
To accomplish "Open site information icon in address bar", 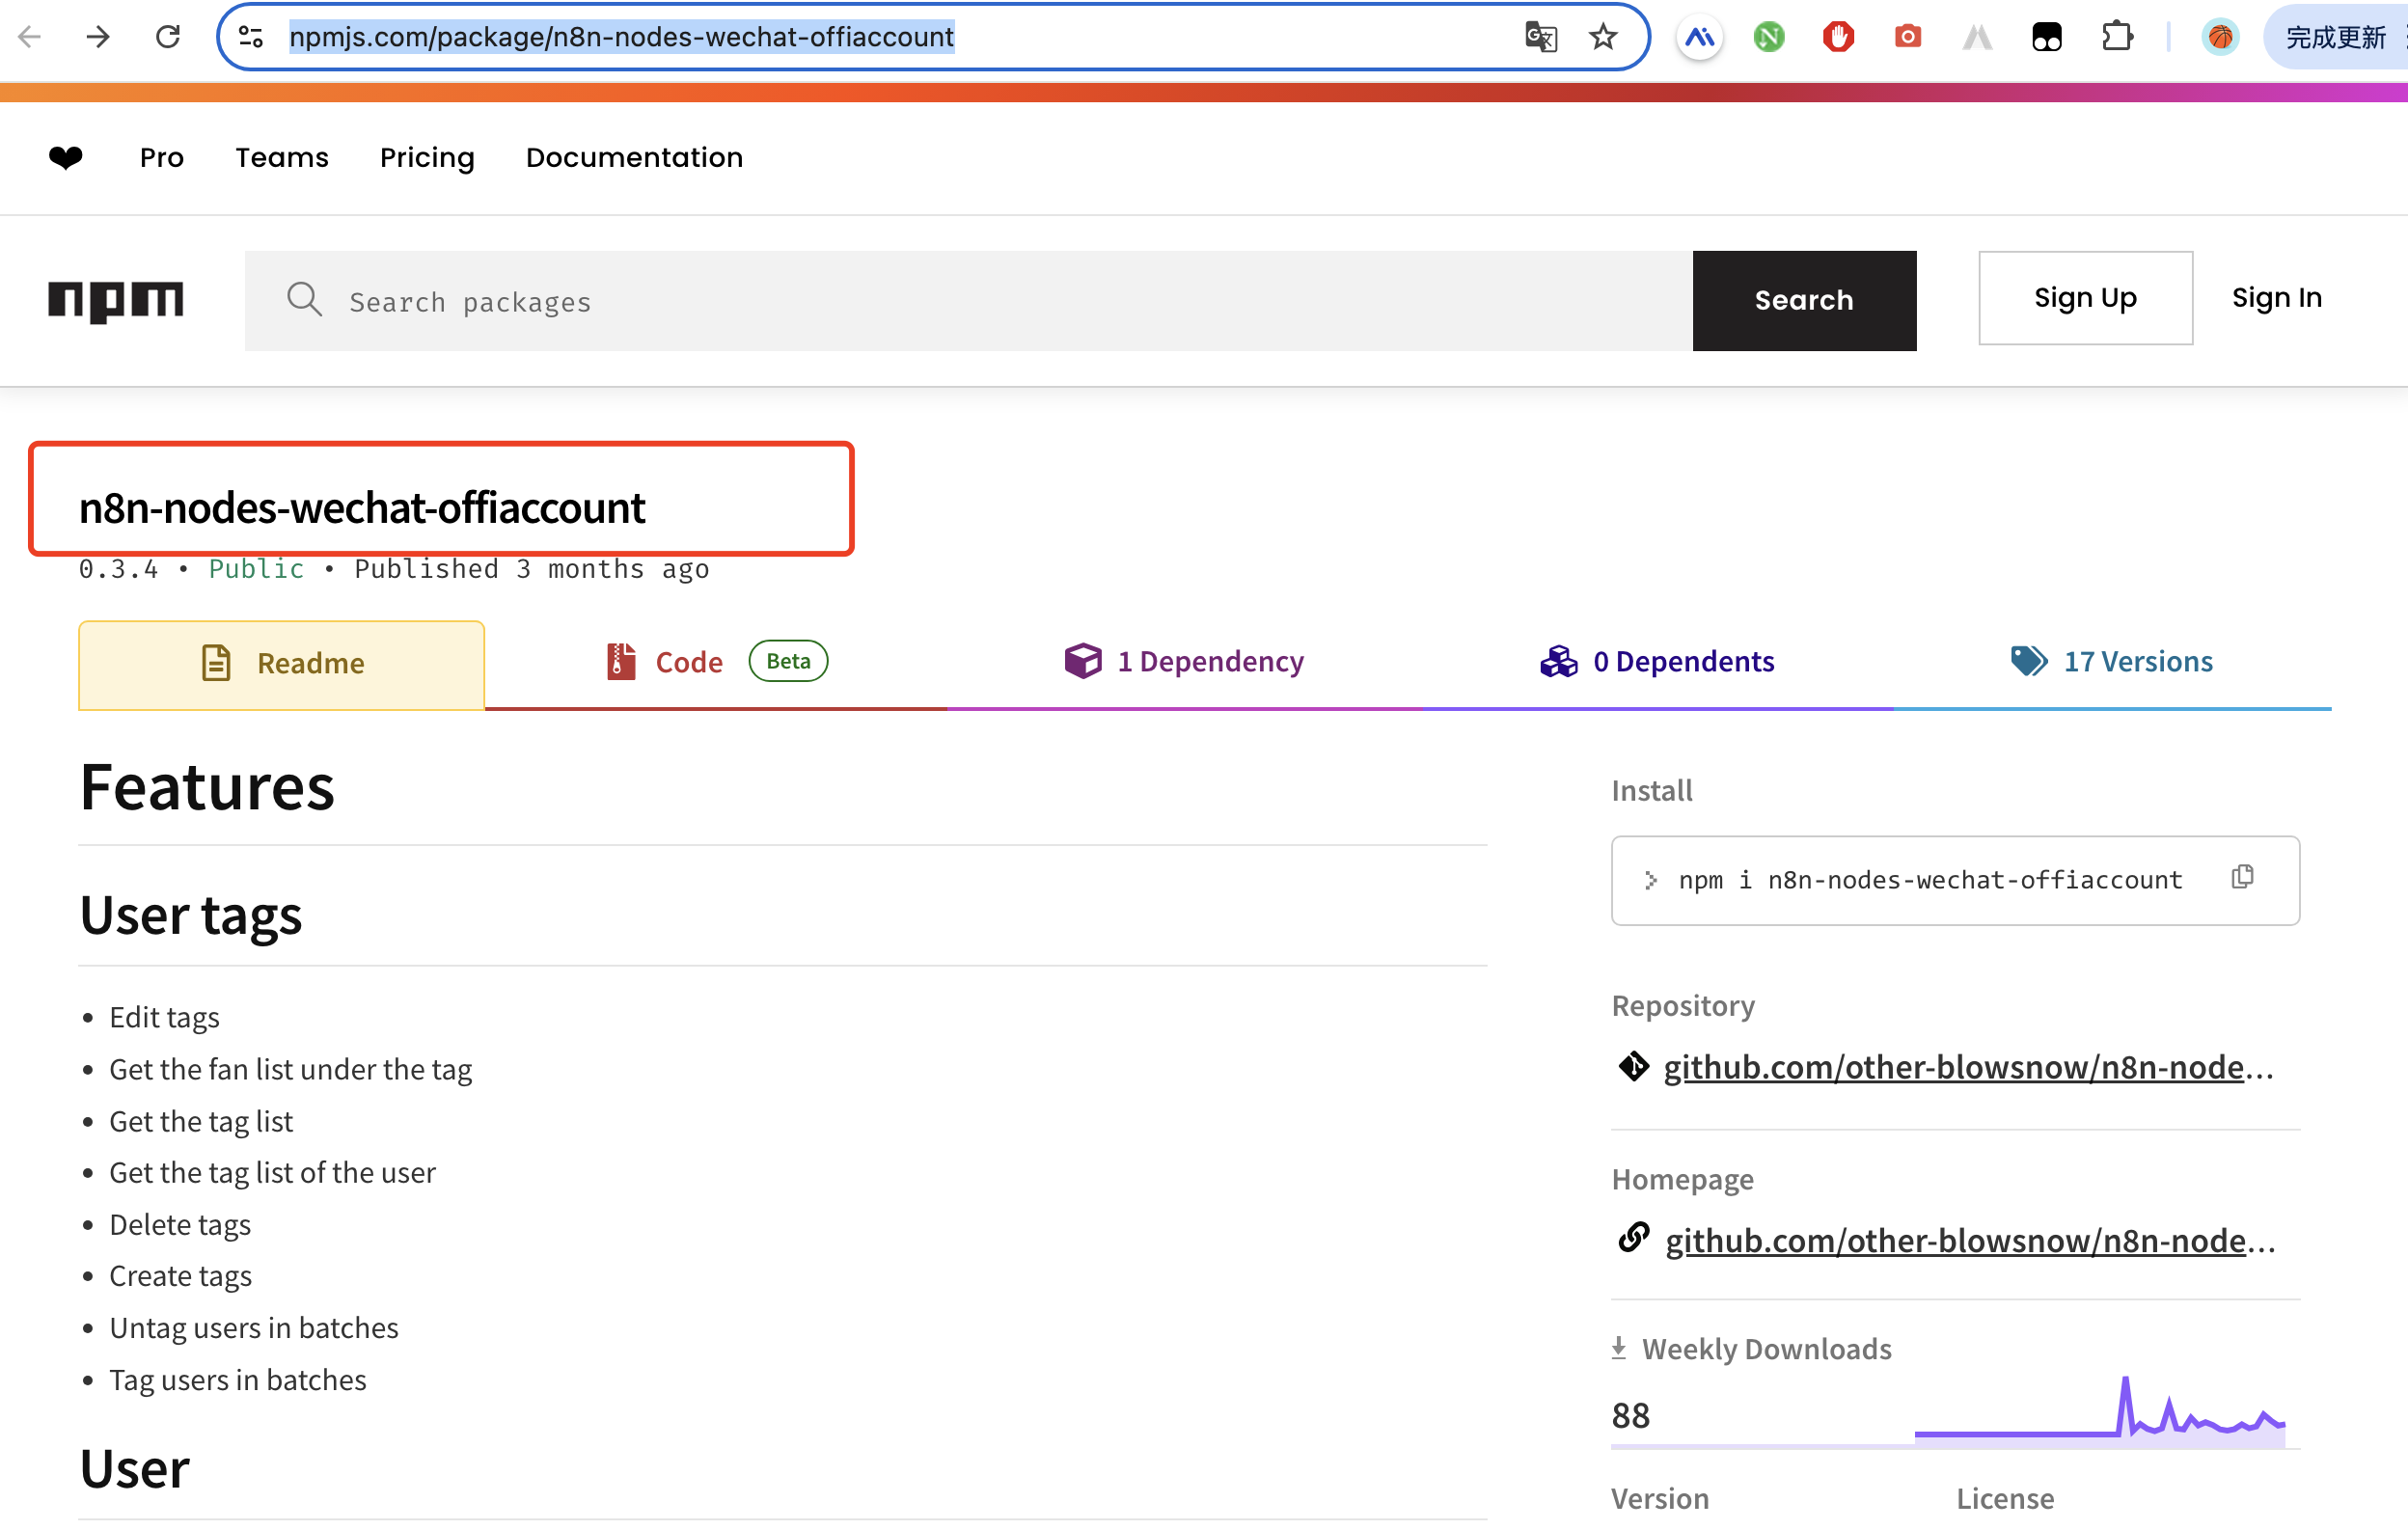I will pos(251,37).
